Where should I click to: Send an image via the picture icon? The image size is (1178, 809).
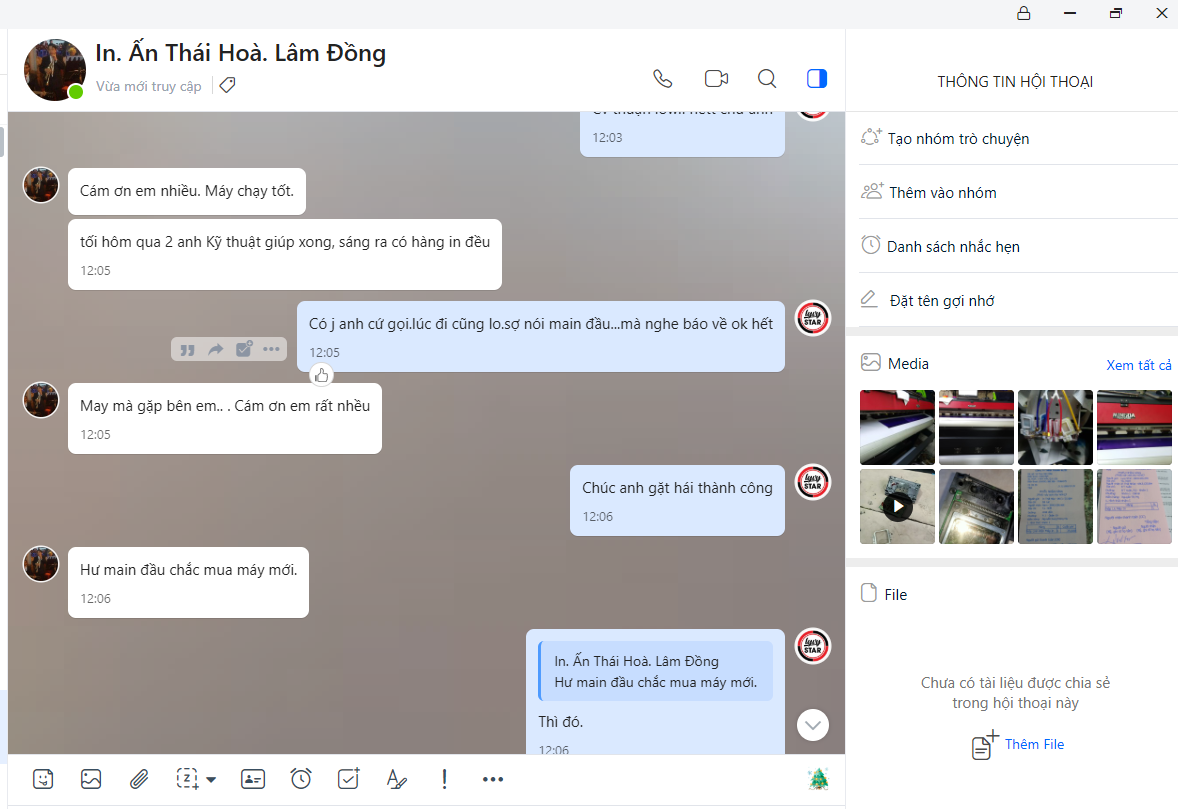[x=91, y=779]
